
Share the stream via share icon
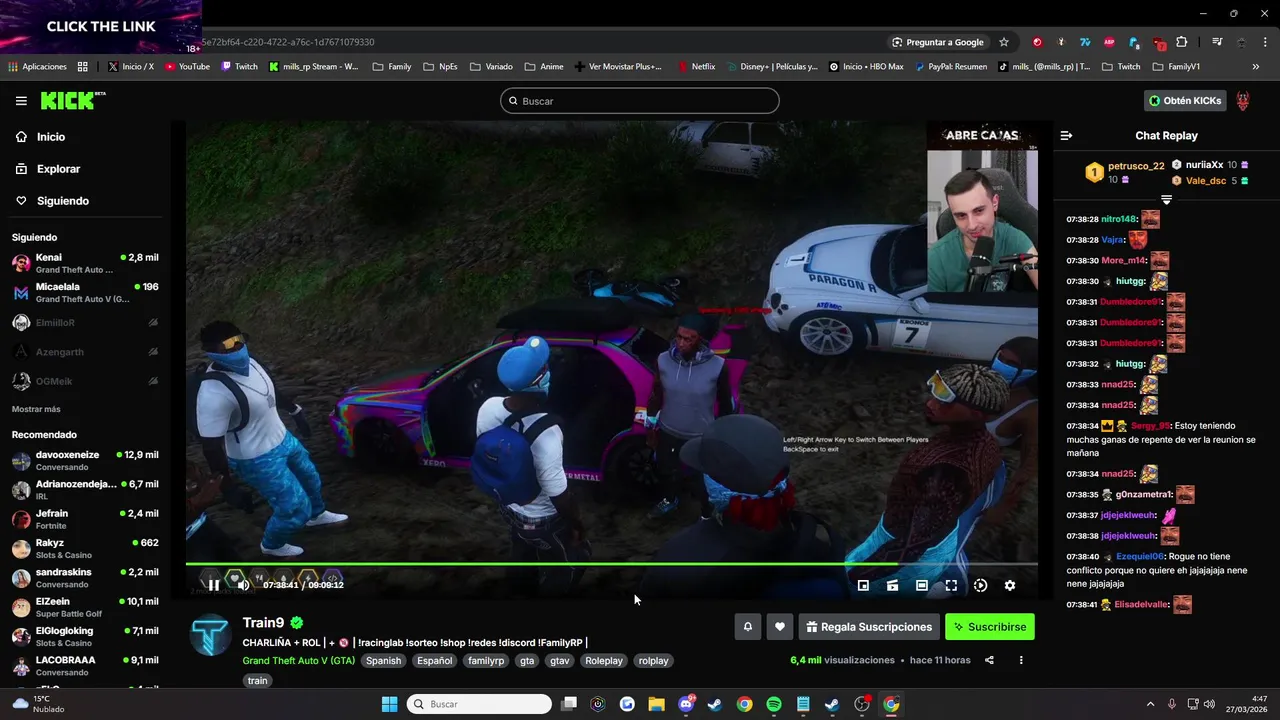pyautogui.click(x=989, y=660)
